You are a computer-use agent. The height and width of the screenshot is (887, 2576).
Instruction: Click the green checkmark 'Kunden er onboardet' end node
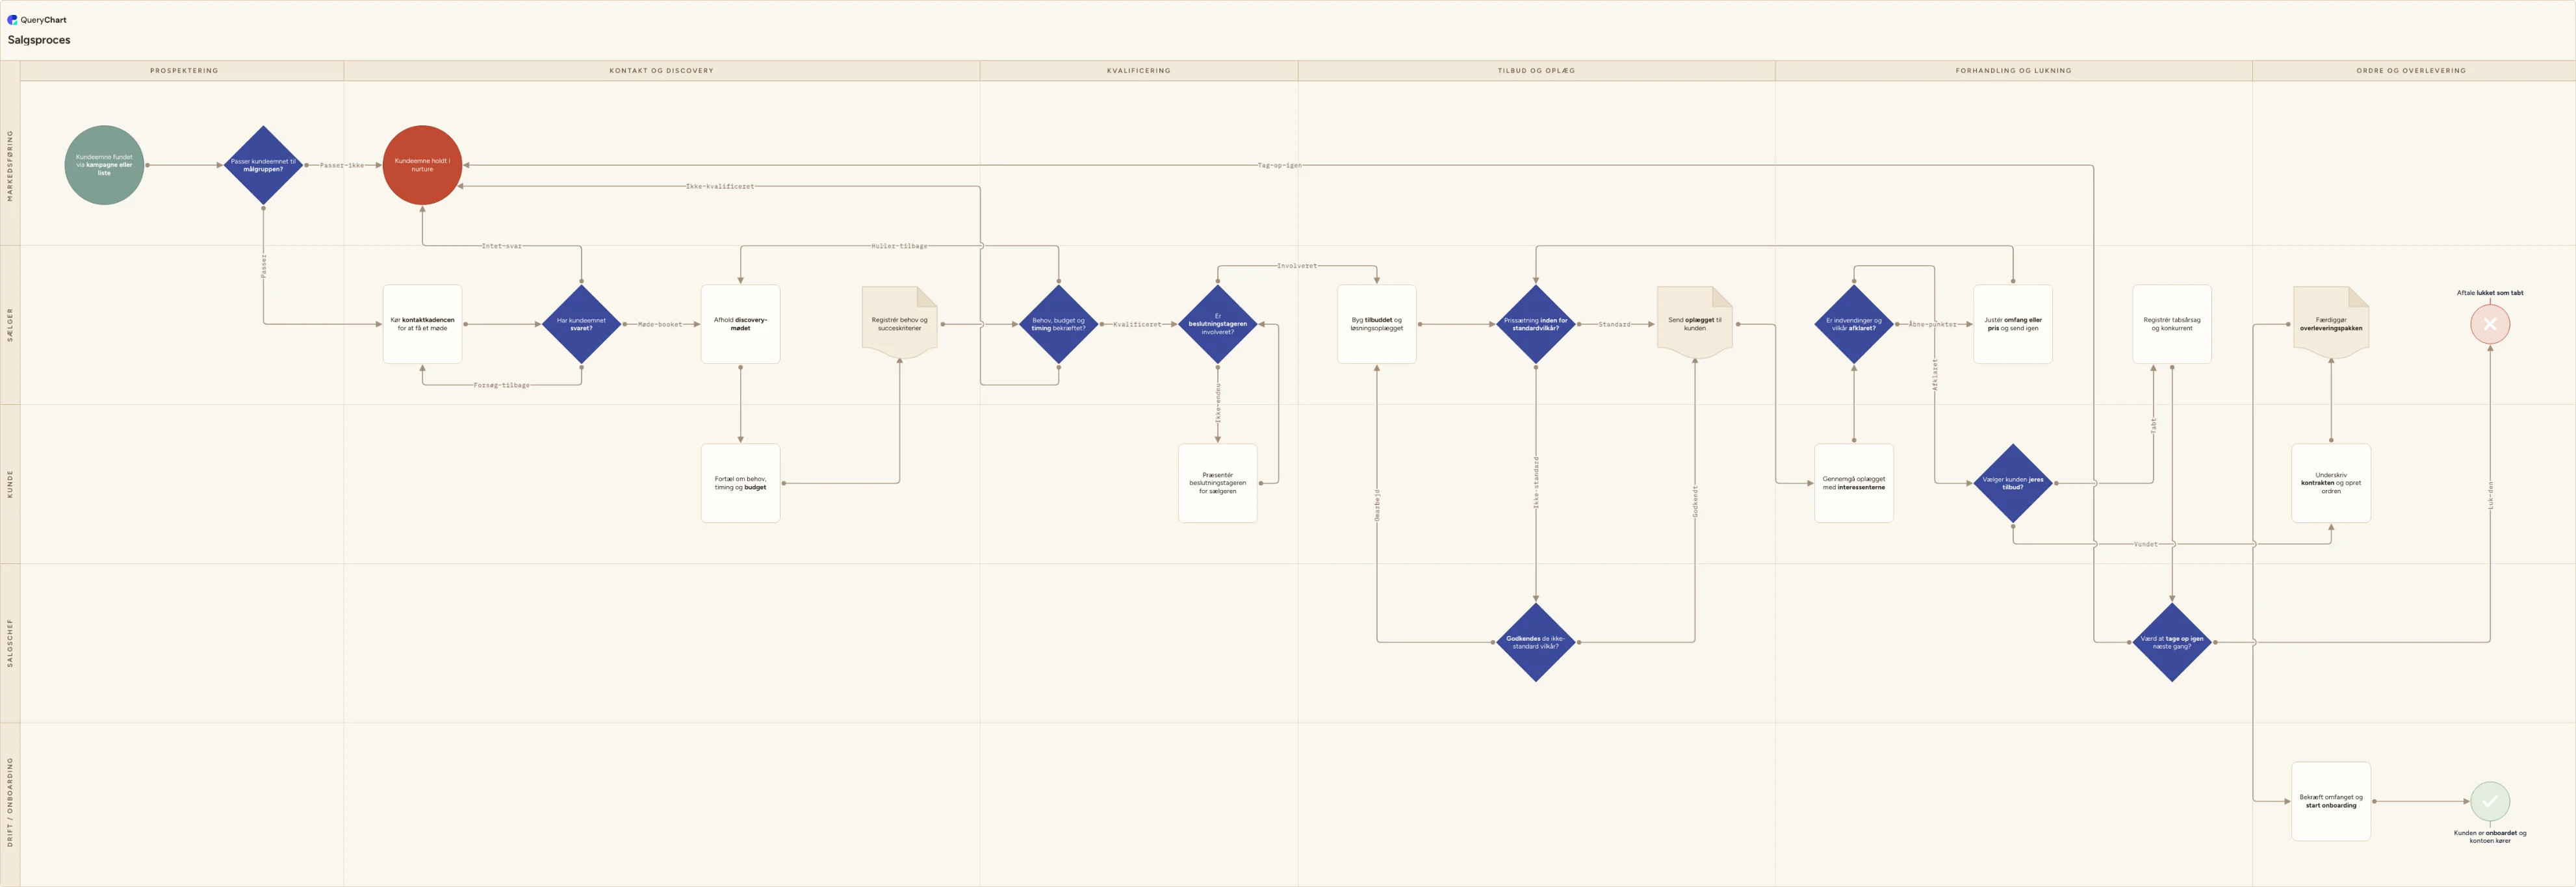[x=2490, y=801]
